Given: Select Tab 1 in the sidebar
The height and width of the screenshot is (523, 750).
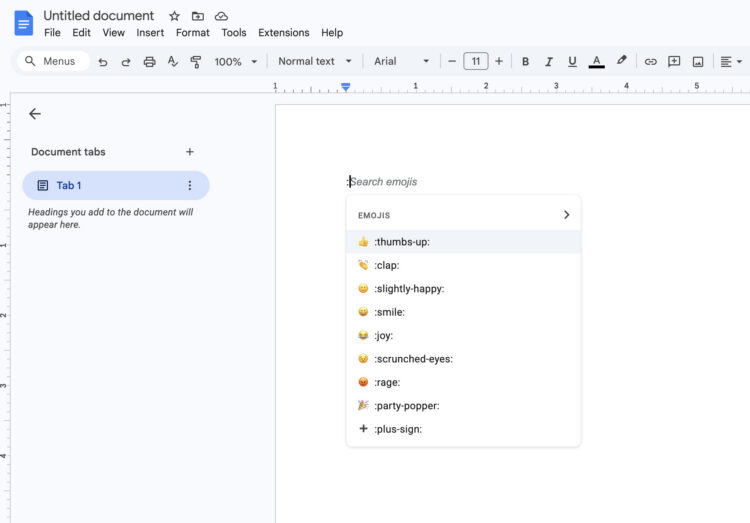Looking at the screenshot, I should coord(116,185).
